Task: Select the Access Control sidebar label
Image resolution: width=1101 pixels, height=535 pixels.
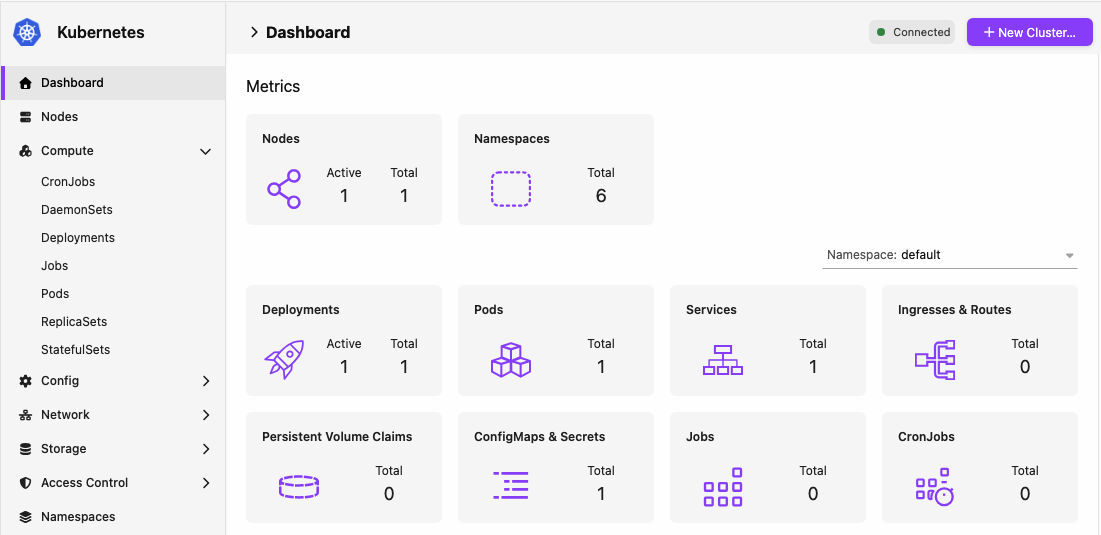Action: tap(85, 483)
